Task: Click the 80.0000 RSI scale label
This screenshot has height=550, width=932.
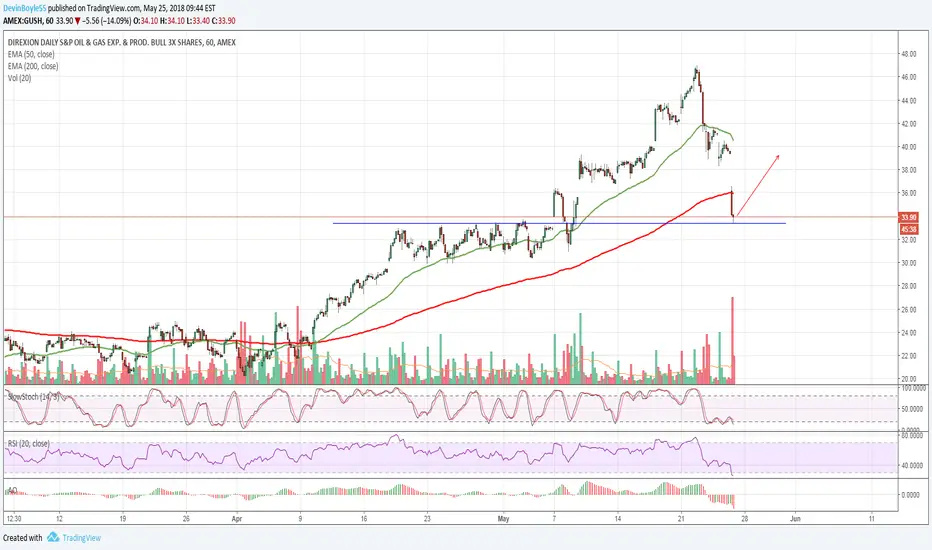Action: point(914,436)
